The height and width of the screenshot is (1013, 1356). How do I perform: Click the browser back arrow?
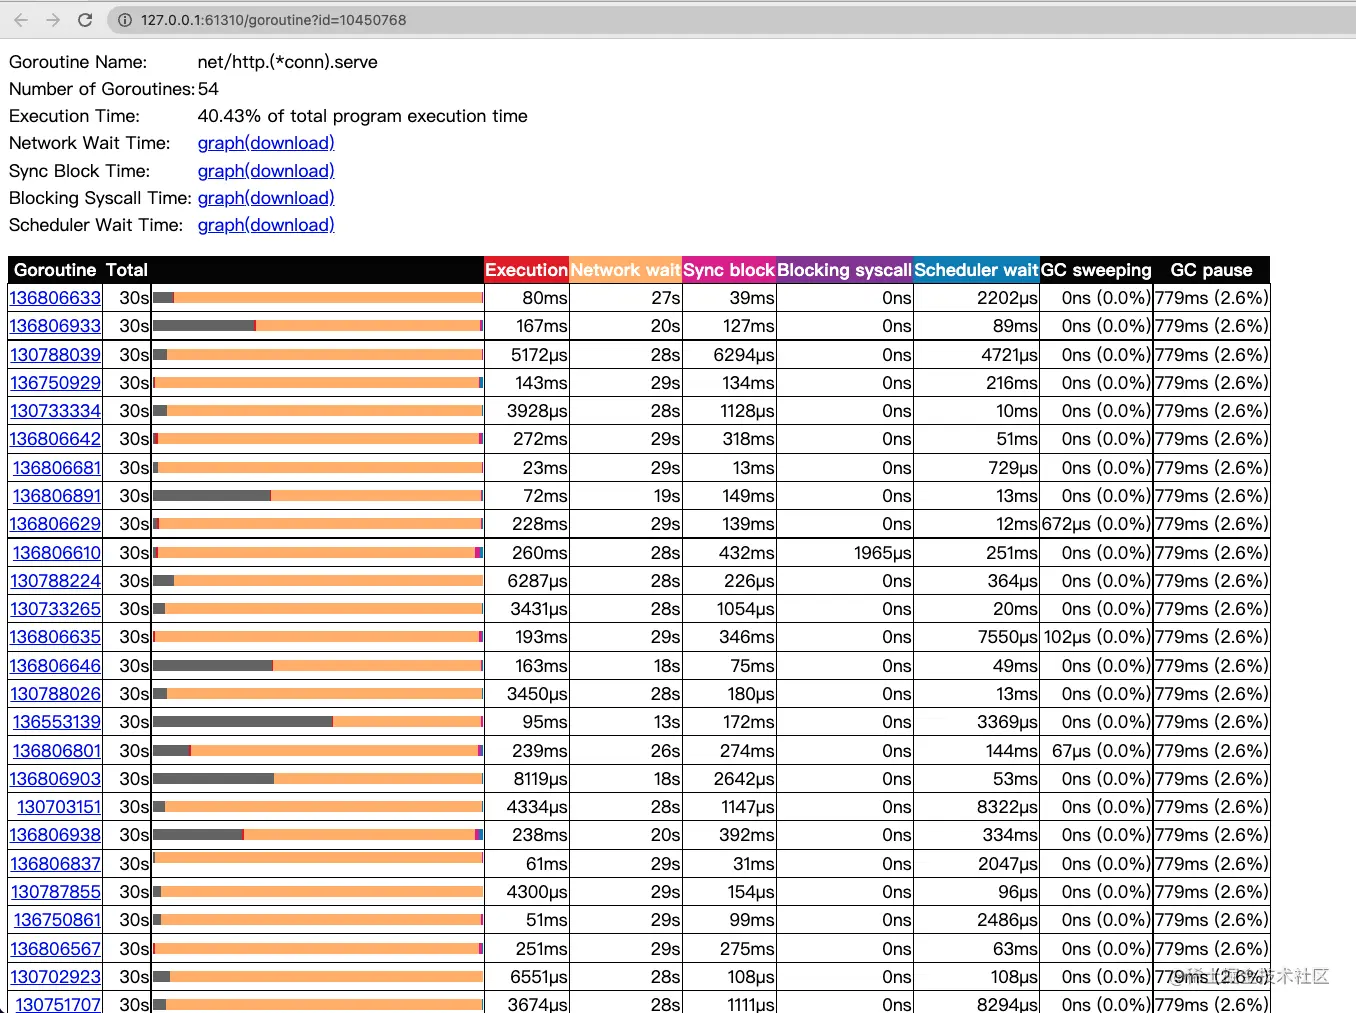click(21, 20)
